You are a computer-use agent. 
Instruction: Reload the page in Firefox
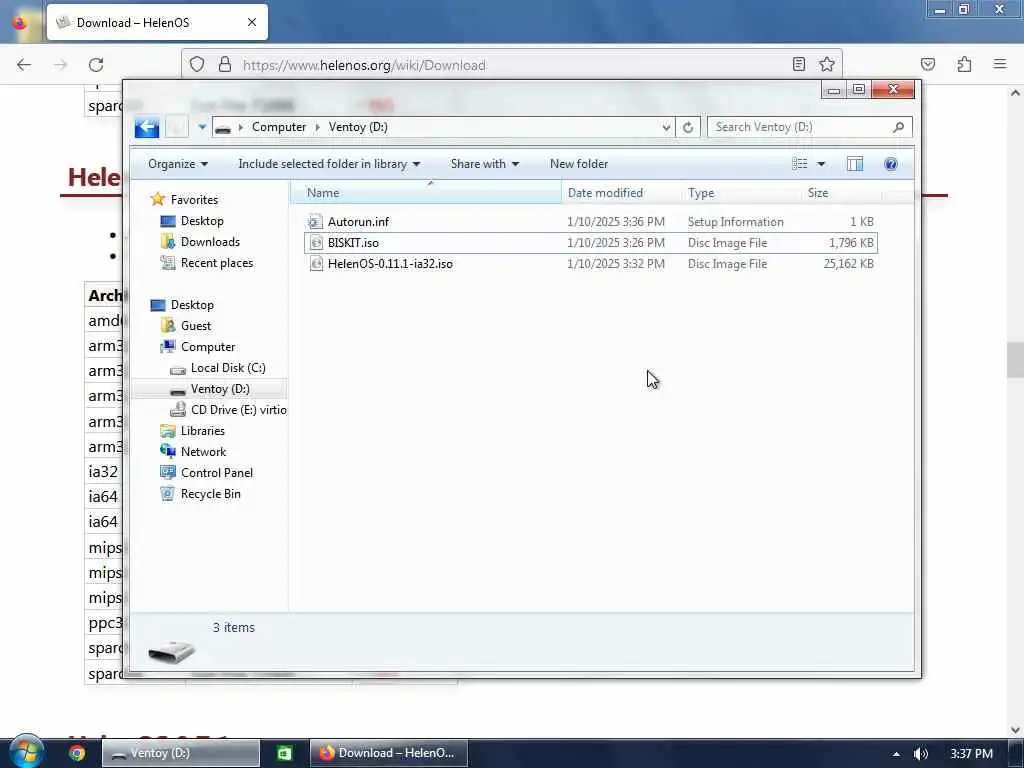click(x=96, y=65)
